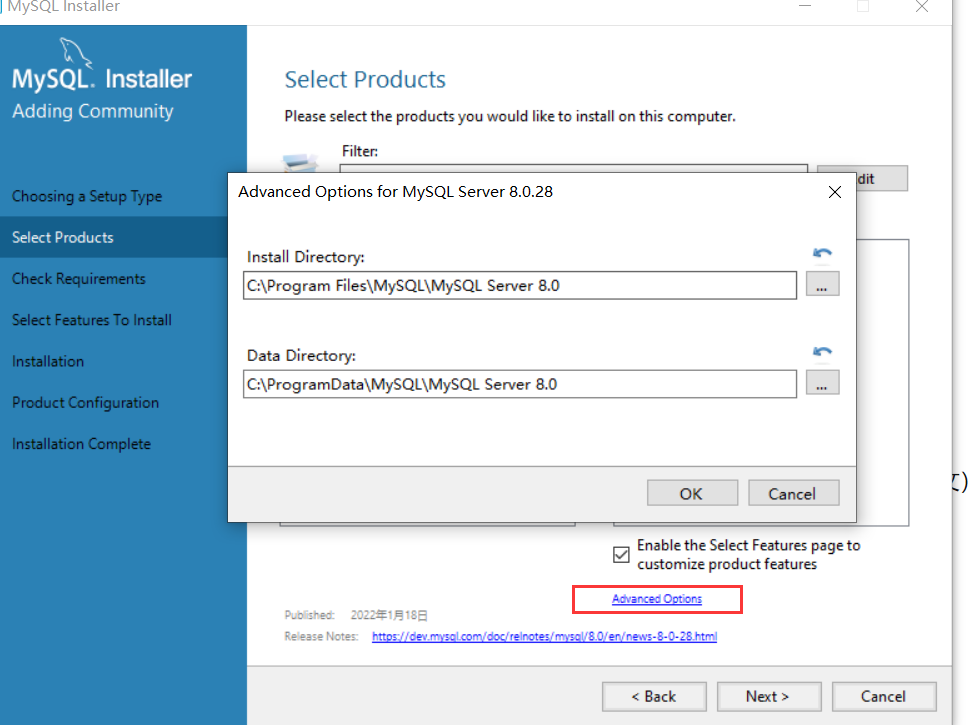Click inside the Install Directory path field
The image size is (970, 725).
point(520,285)
